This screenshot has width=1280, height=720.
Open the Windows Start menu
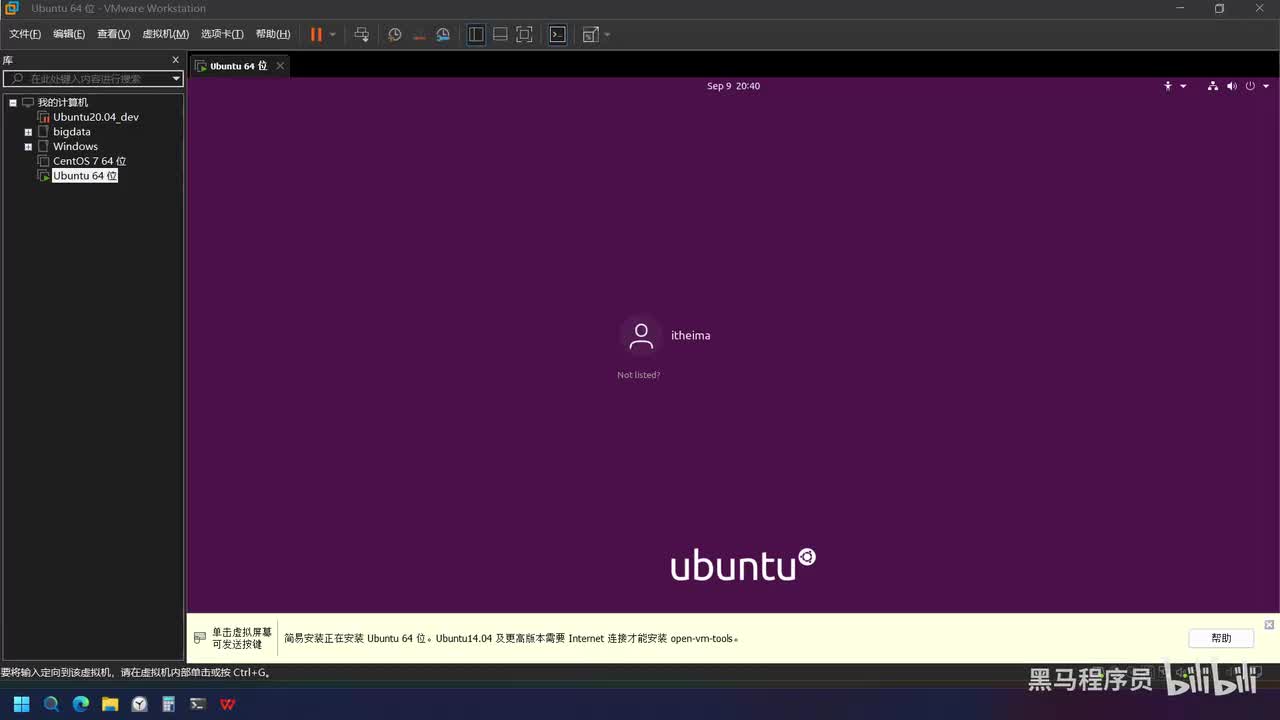point(21,704)
